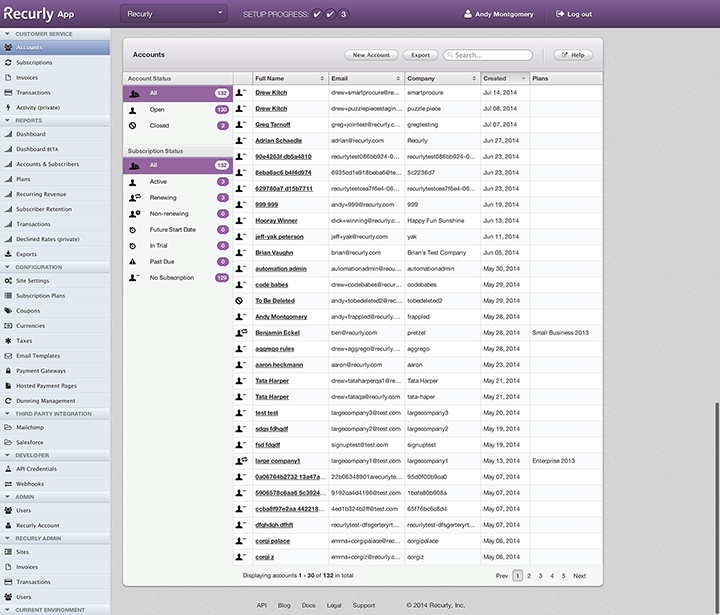Sort the table by Created column
This screenshot has height=615, width=720.
click(x=504, y=78)
